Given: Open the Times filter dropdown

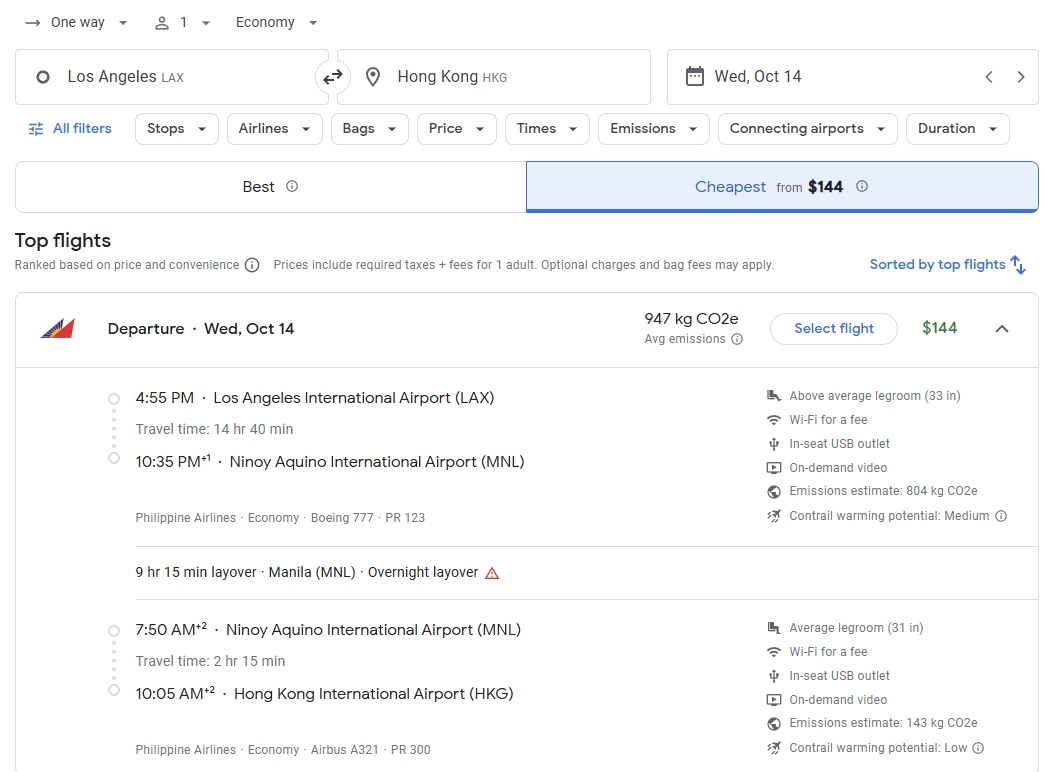Looking at the screenshot, I should tap(547, 129).
